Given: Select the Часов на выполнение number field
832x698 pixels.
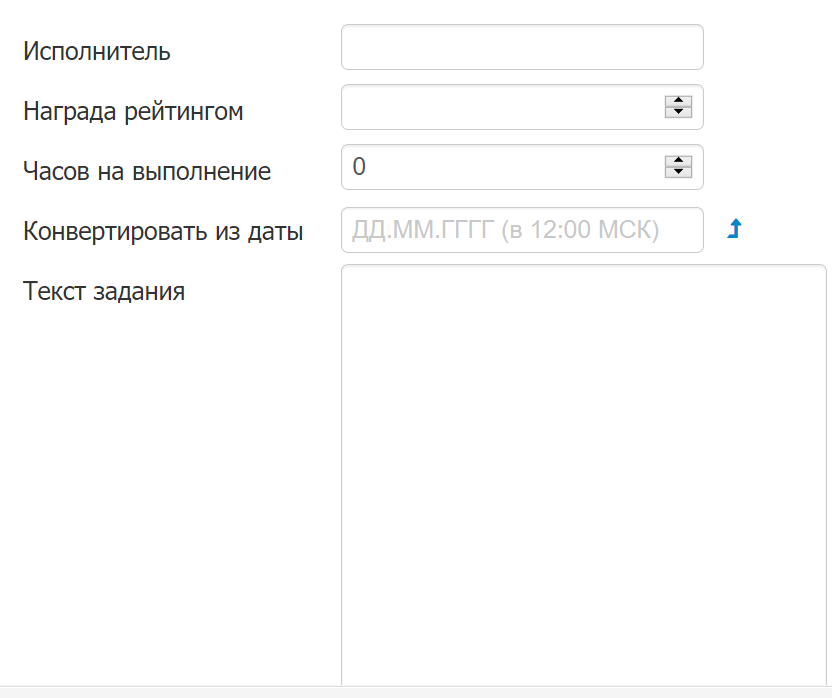Looking at the screenshot, I should (502, 167).
